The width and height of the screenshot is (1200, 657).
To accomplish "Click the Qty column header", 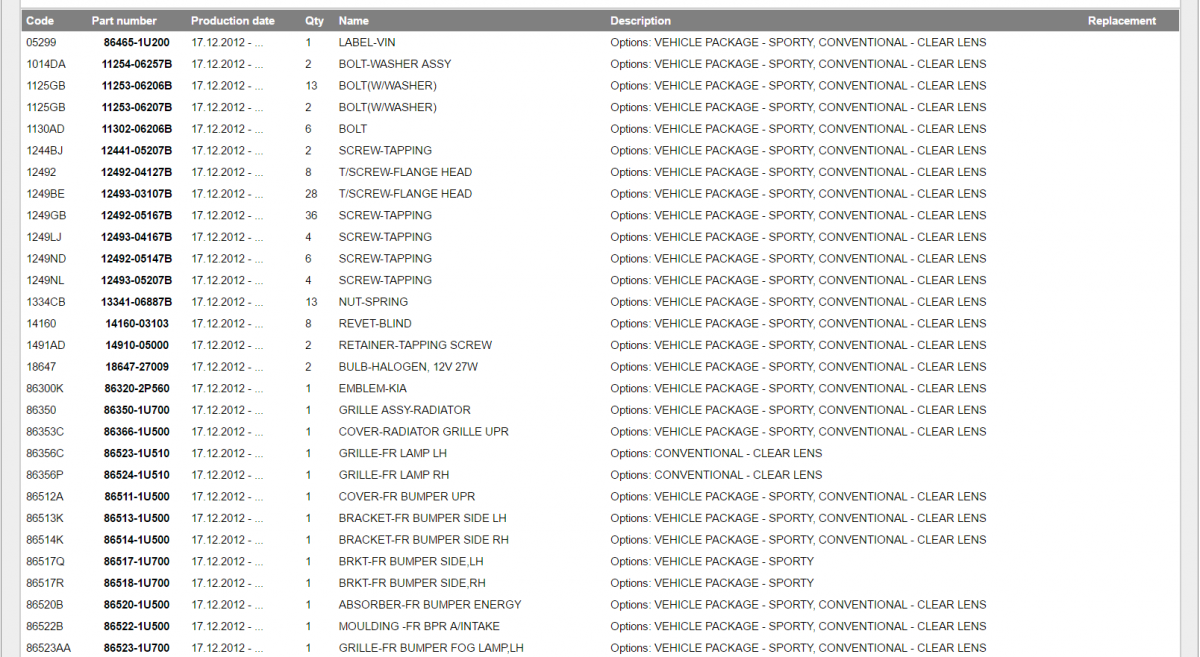I will pyautogui.click(x=314, y=21).
